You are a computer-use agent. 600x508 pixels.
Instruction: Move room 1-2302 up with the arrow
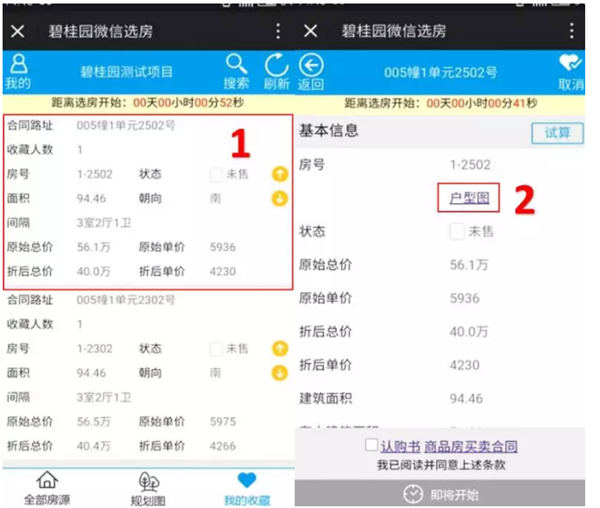pyautogui.click(x=280, y=348)
